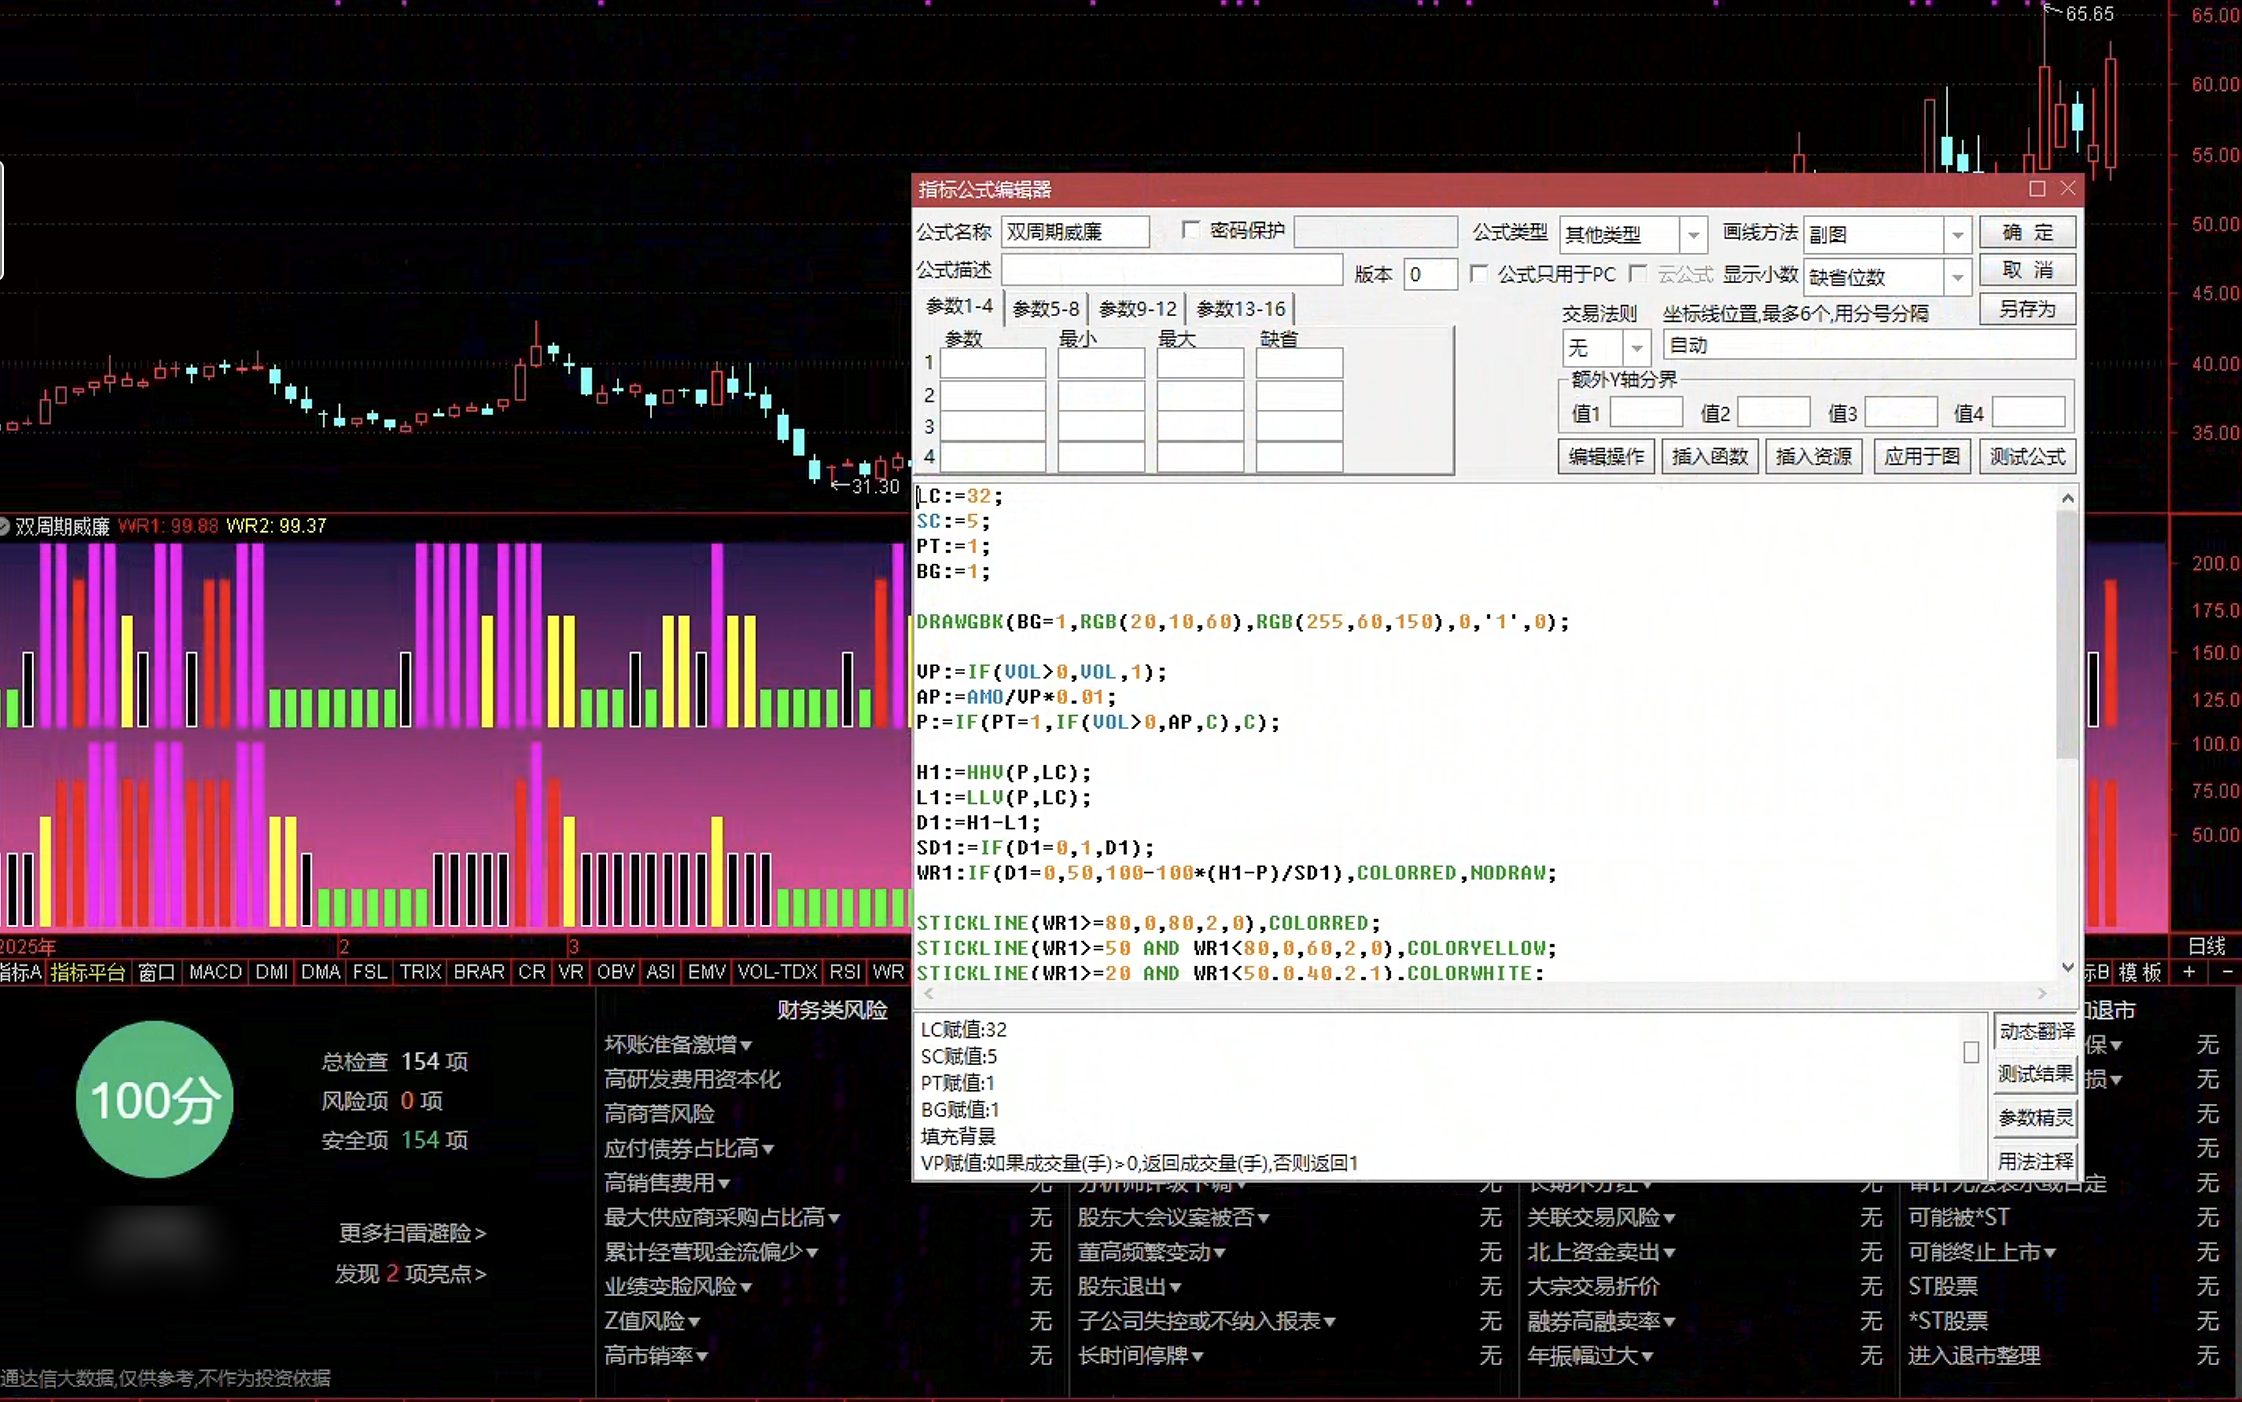
Task: Click the 公式描述 input field
Action: tap(1171, 270)
